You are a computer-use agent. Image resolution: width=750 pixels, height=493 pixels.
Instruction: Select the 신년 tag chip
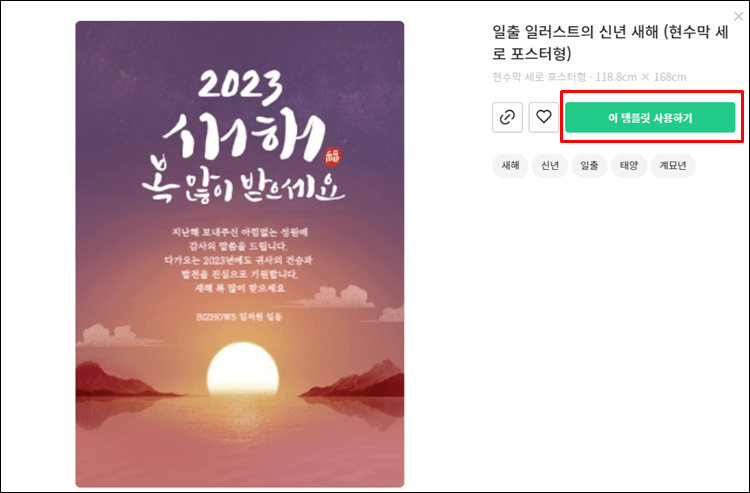point(550,166)
